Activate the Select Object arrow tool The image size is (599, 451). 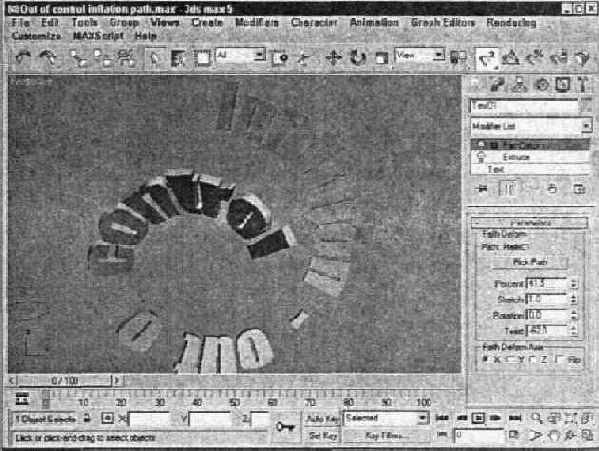[154, 58]
